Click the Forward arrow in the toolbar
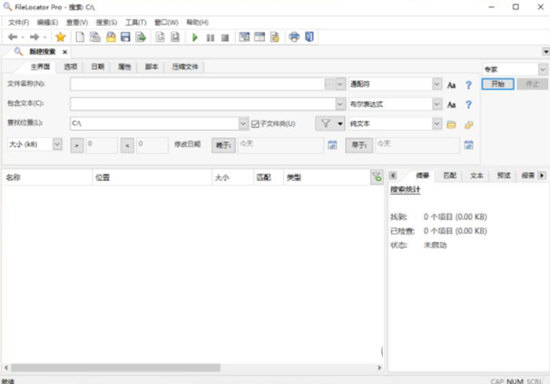The width and height of the screenshot is (550, 384). point(34,37)
